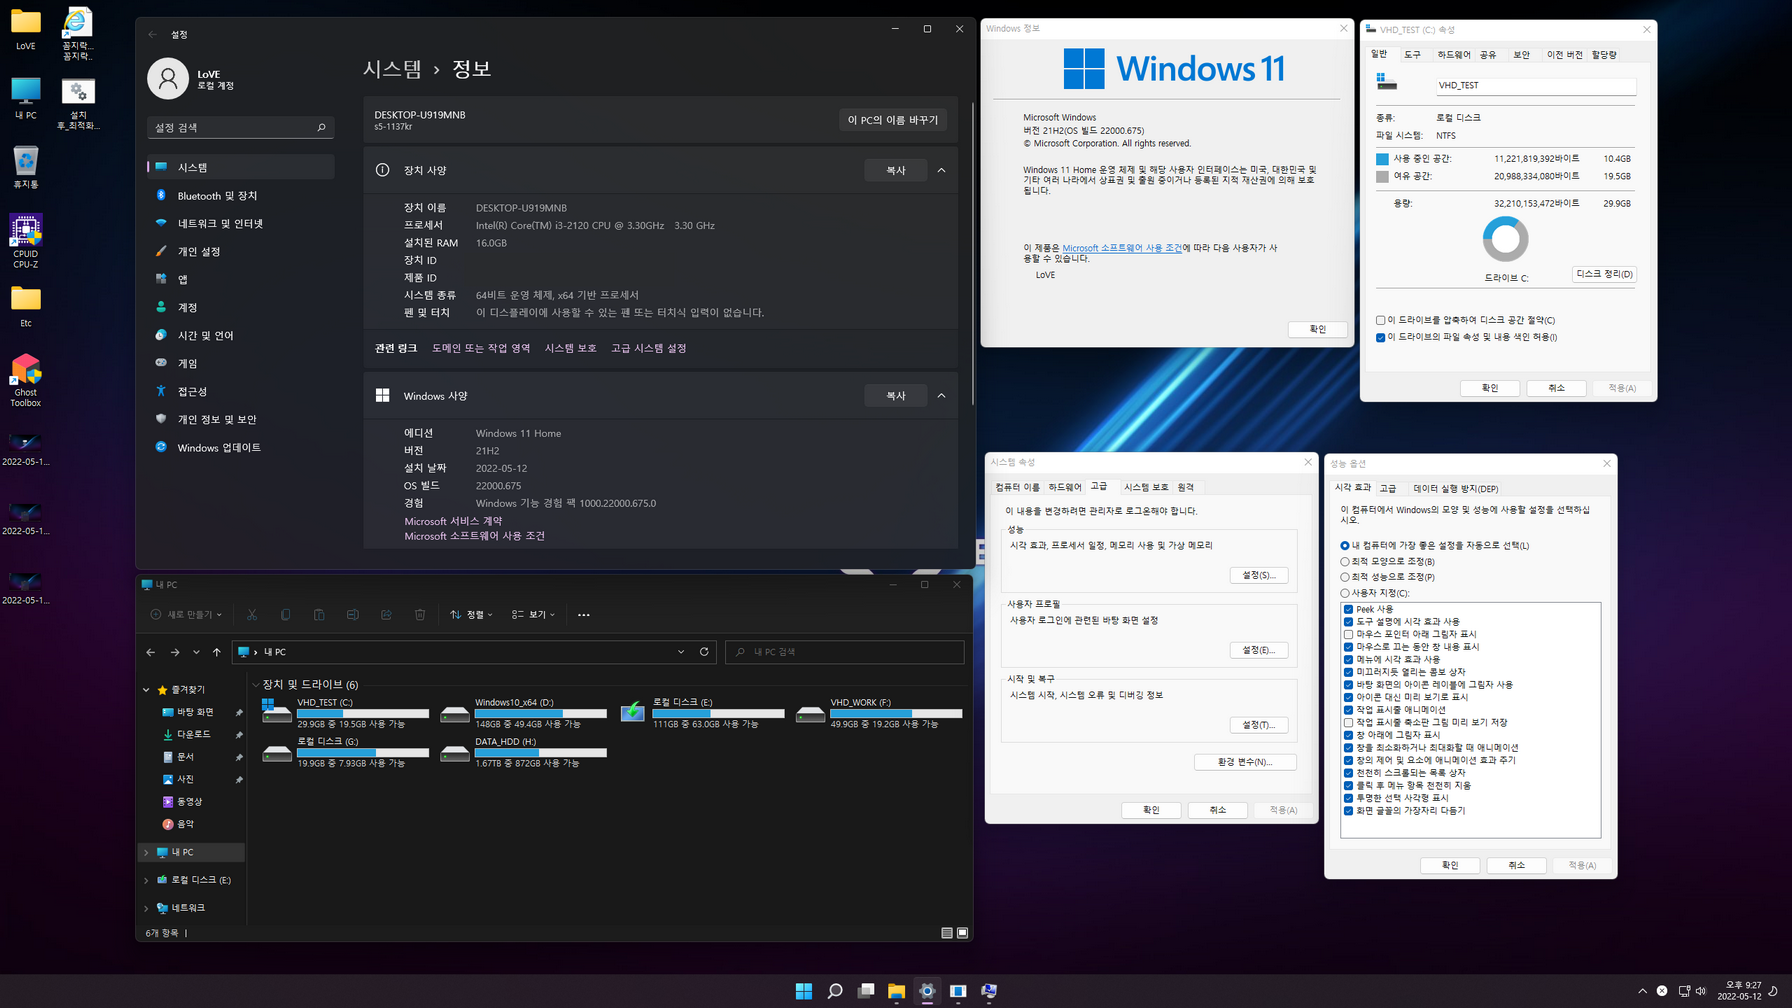Open the 도구 tab in VHD_TEST properties
The width and height of the screenshot is (1792, 1008).
1412,55
